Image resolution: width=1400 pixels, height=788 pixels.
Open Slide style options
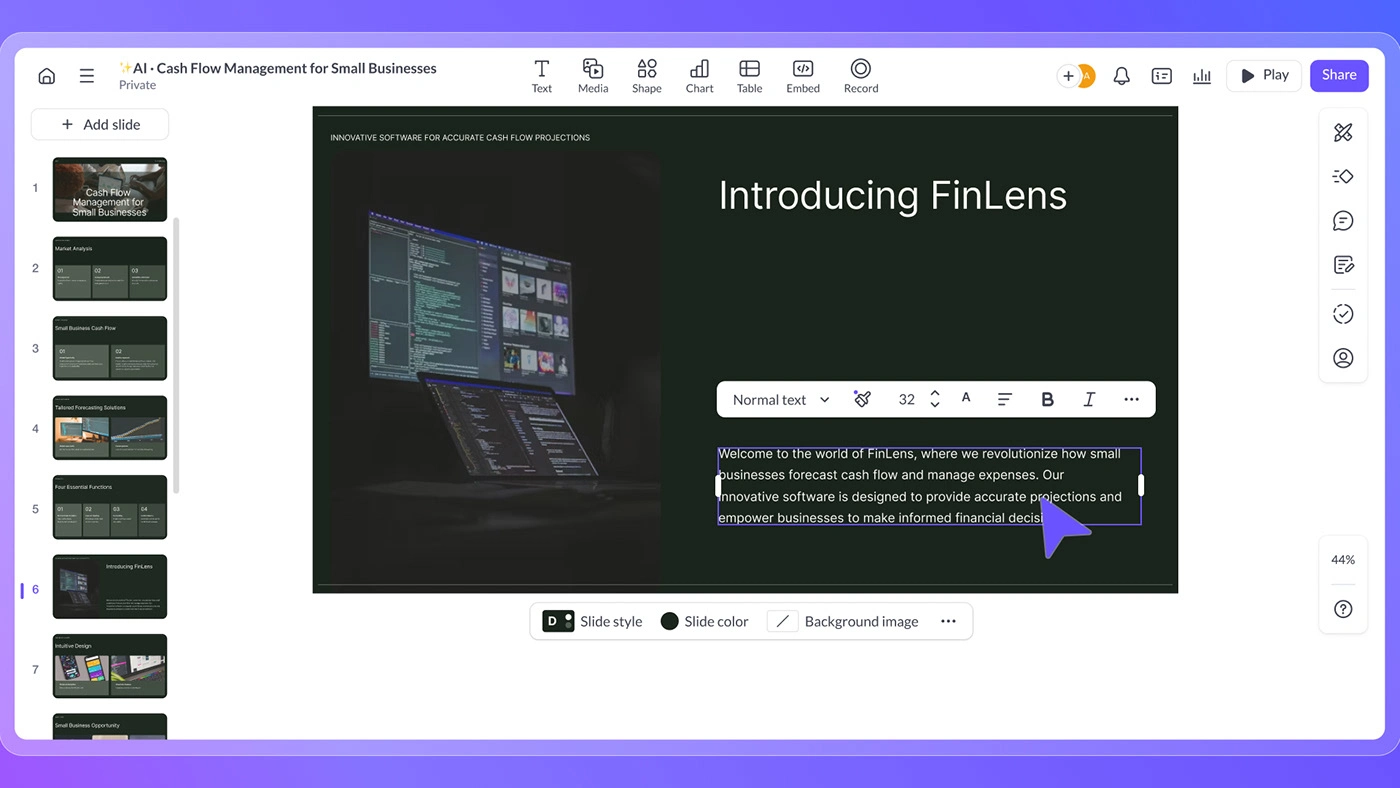(593, 621)
